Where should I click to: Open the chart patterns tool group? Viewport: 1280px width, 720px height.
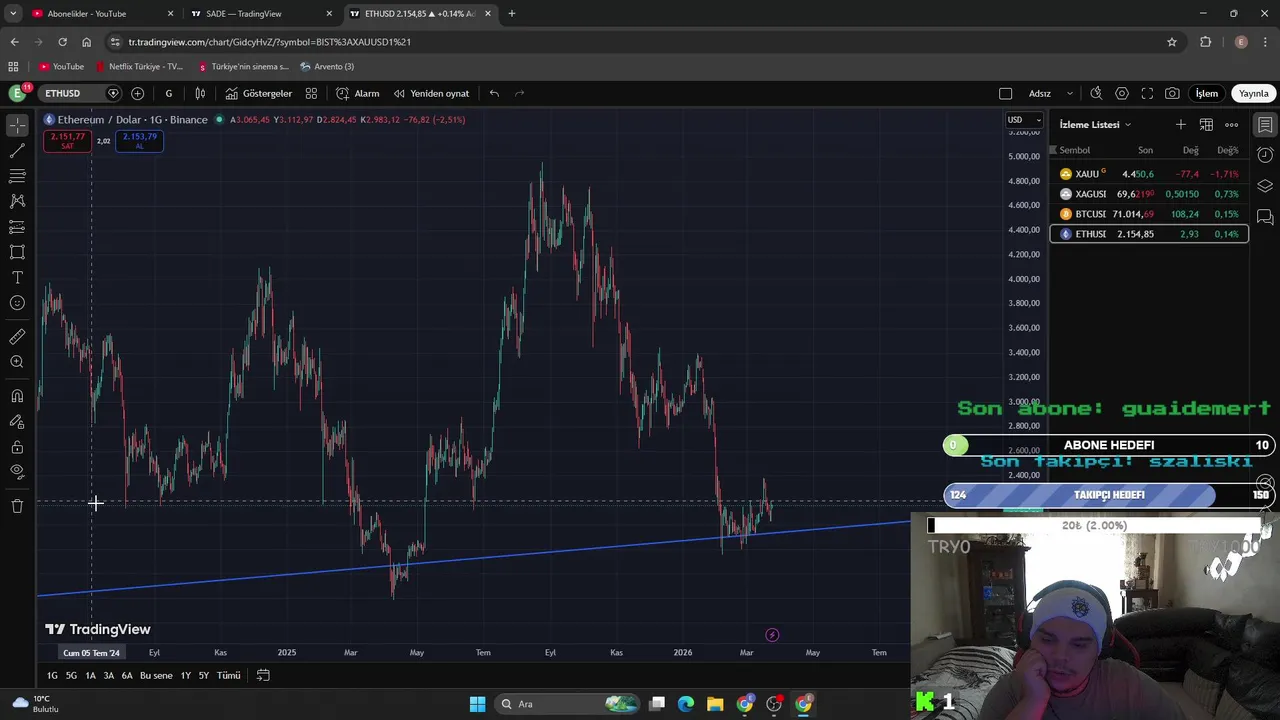click(x=17, y=201)
